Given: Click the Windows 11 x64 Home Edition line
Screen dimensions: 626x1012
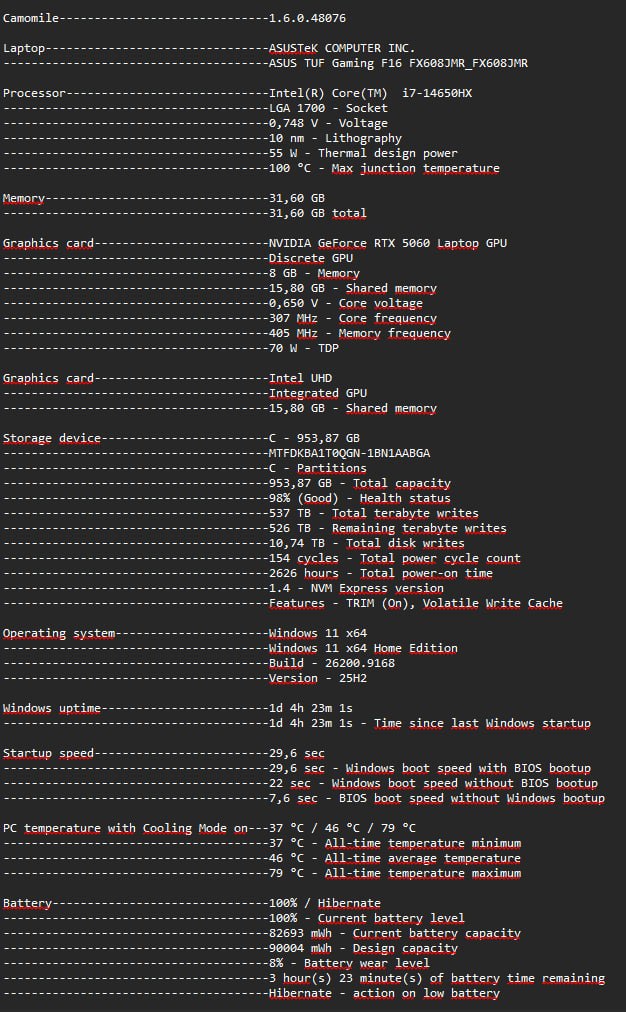Looking at the screenshot, I should [363, 648].
